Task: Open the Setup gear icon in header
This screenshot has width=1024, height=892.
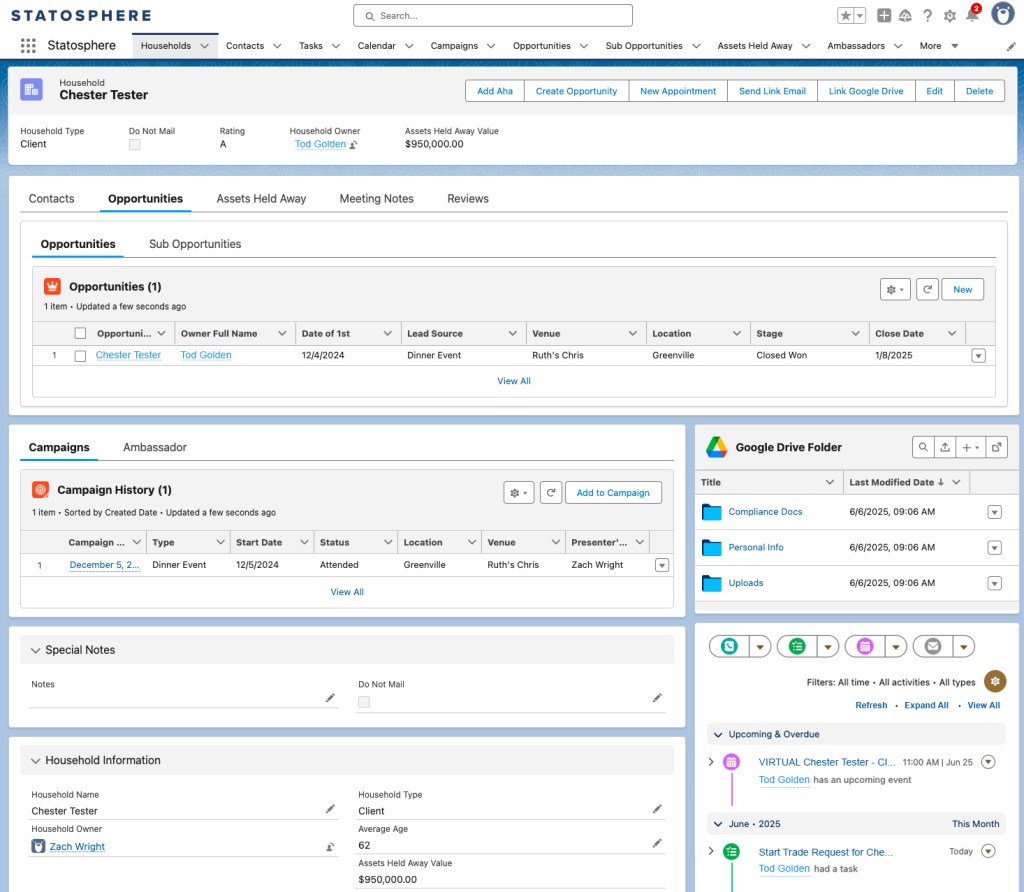Action: click(x=949, y=16)
